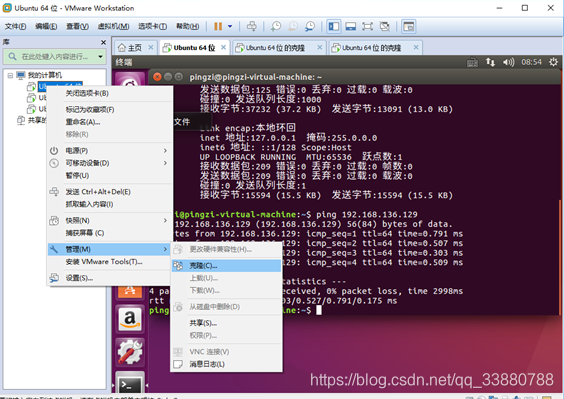Screen dimensions: 564x399
Task: Select 我的计算机 in the library tree
Action: pos(45,75)
